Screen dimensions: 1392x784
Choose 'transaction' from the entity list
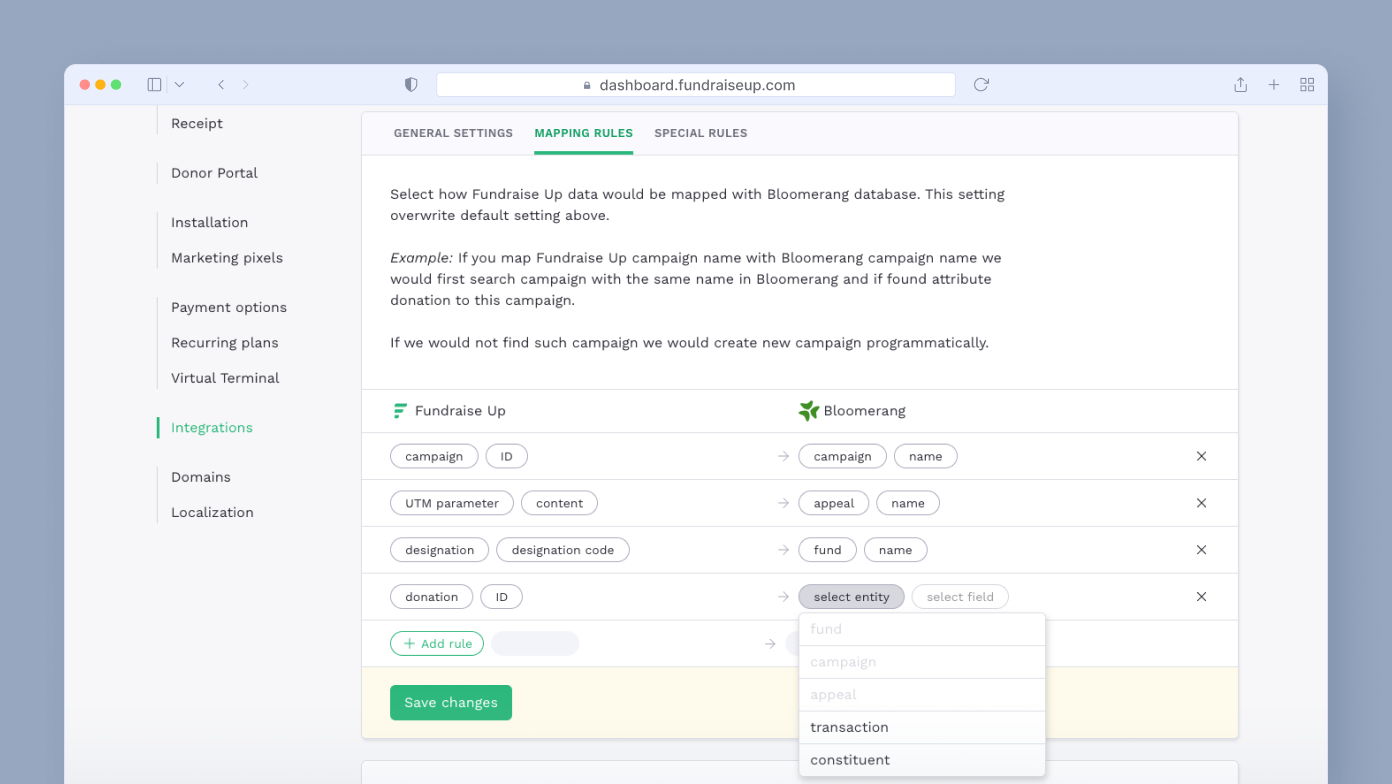point(922,727)
